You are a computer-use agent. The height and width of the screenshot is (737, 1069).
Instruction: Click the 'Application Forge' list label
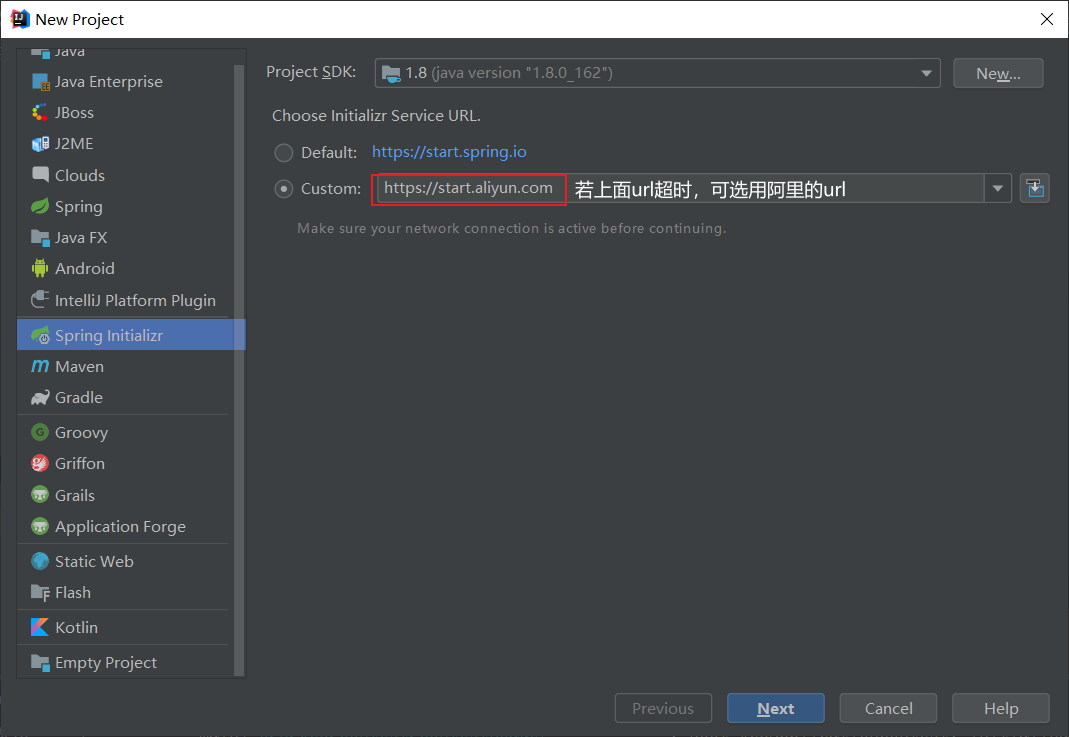[120, 527]
